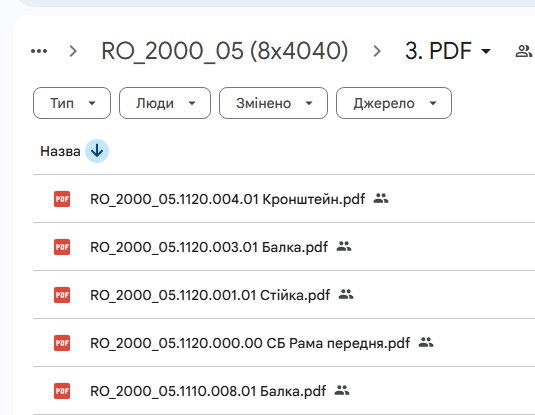Open the Джерело filter dropdown
The image size is (535, 415).
coord(394,103)
